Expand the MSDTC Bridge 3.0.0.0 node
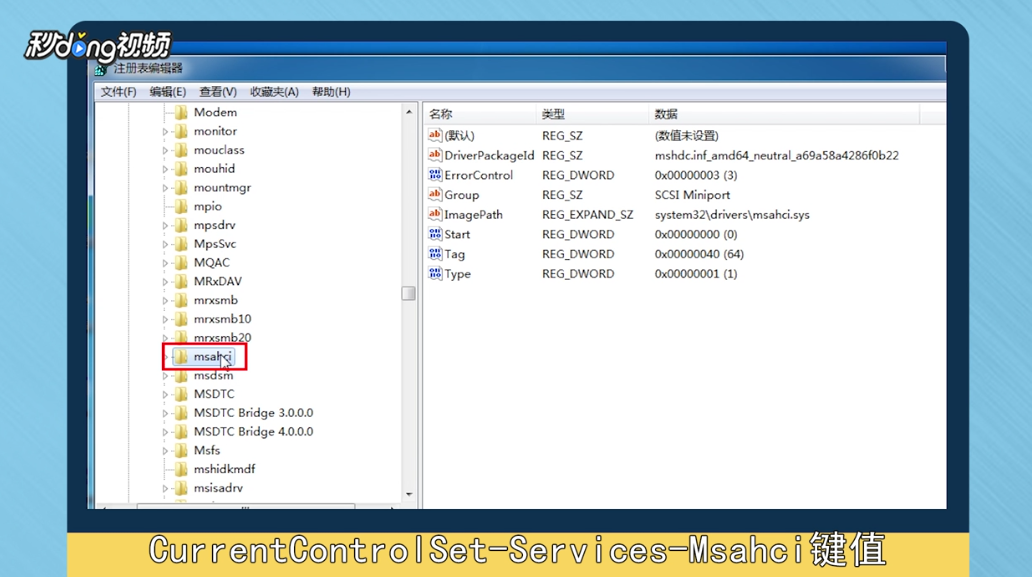The height and width of the screenshot is (577, 1032). pos(165,412)
